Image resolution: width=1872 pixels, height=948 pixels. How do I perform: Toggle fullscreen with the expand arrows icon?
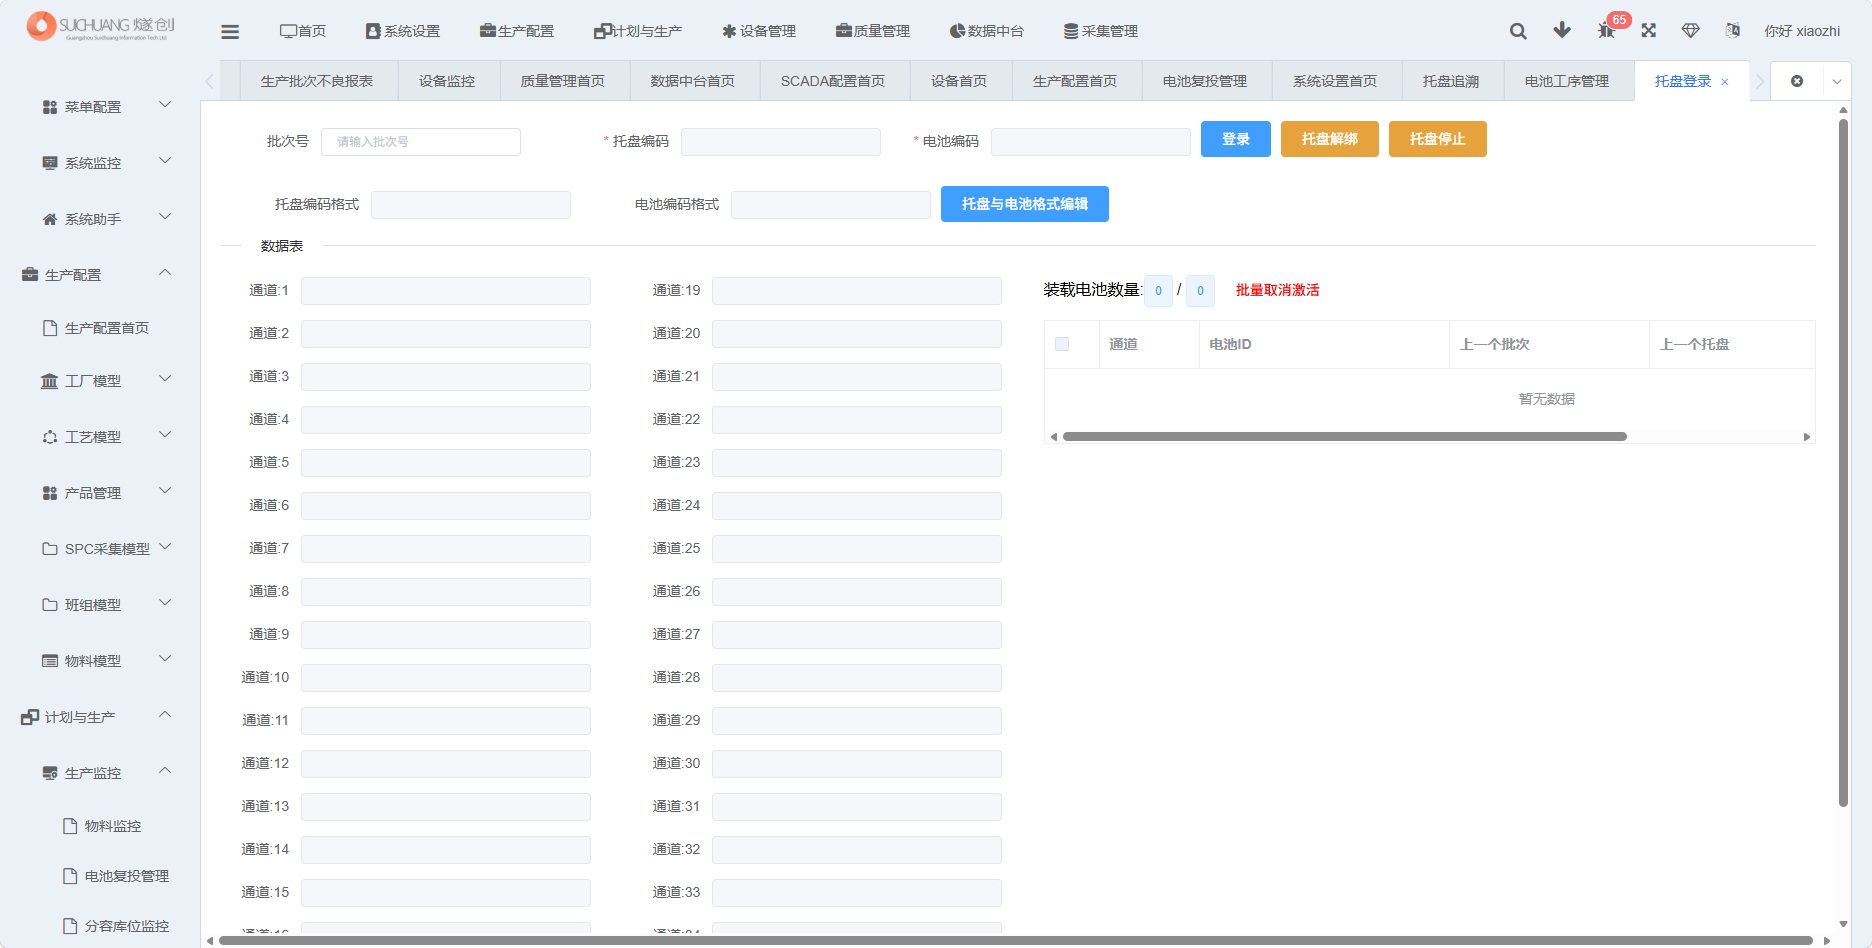pyautogui.click(x=1649, y=31)
